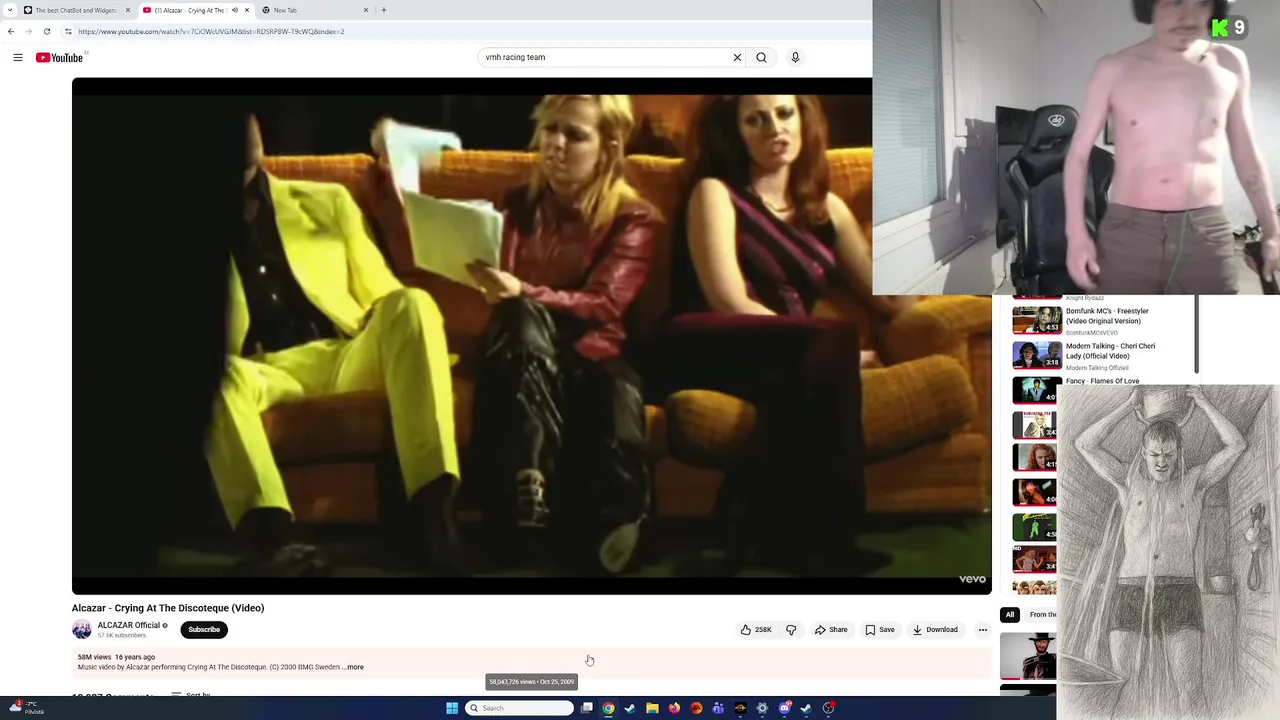Save the video to a playlist
Screen dimensions: 1280x720
click(880, 630)
